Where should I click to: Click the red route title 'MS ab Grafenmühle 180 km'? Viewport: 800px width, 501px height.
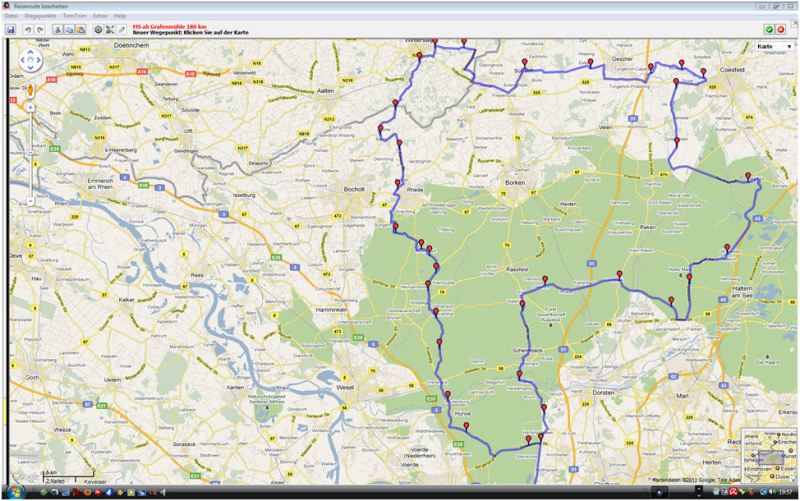169,27
